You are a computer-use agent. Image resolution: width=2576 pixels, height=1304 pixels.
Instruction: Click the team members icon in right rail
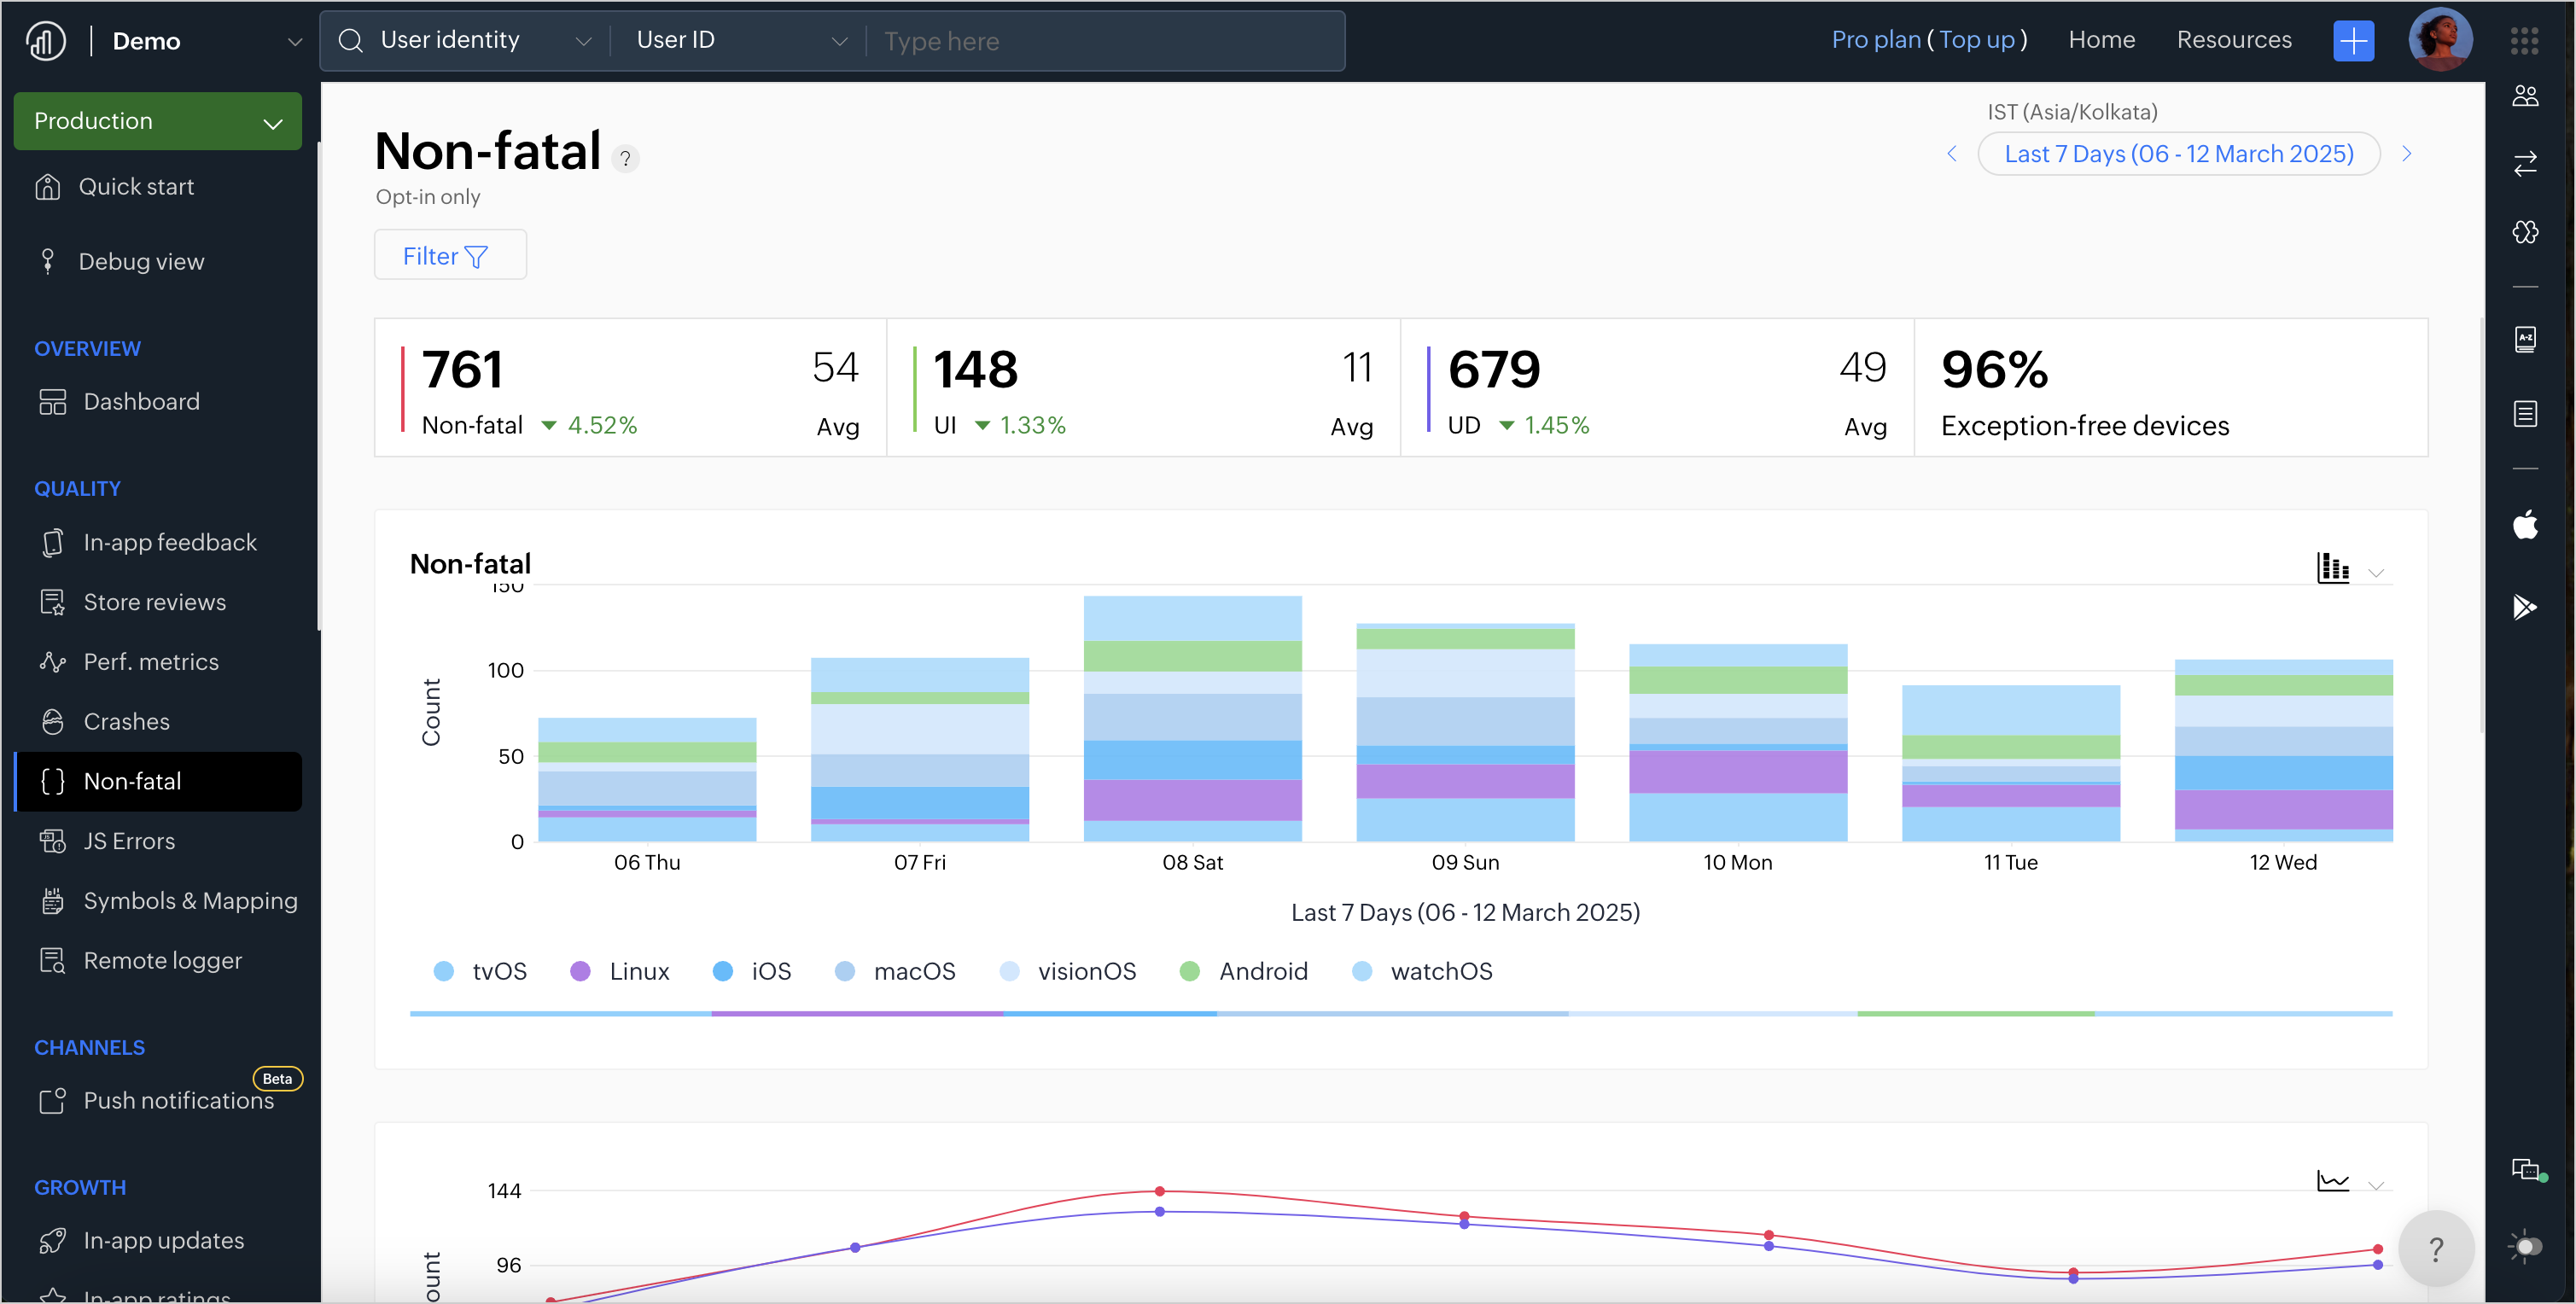coord(2525,96)
